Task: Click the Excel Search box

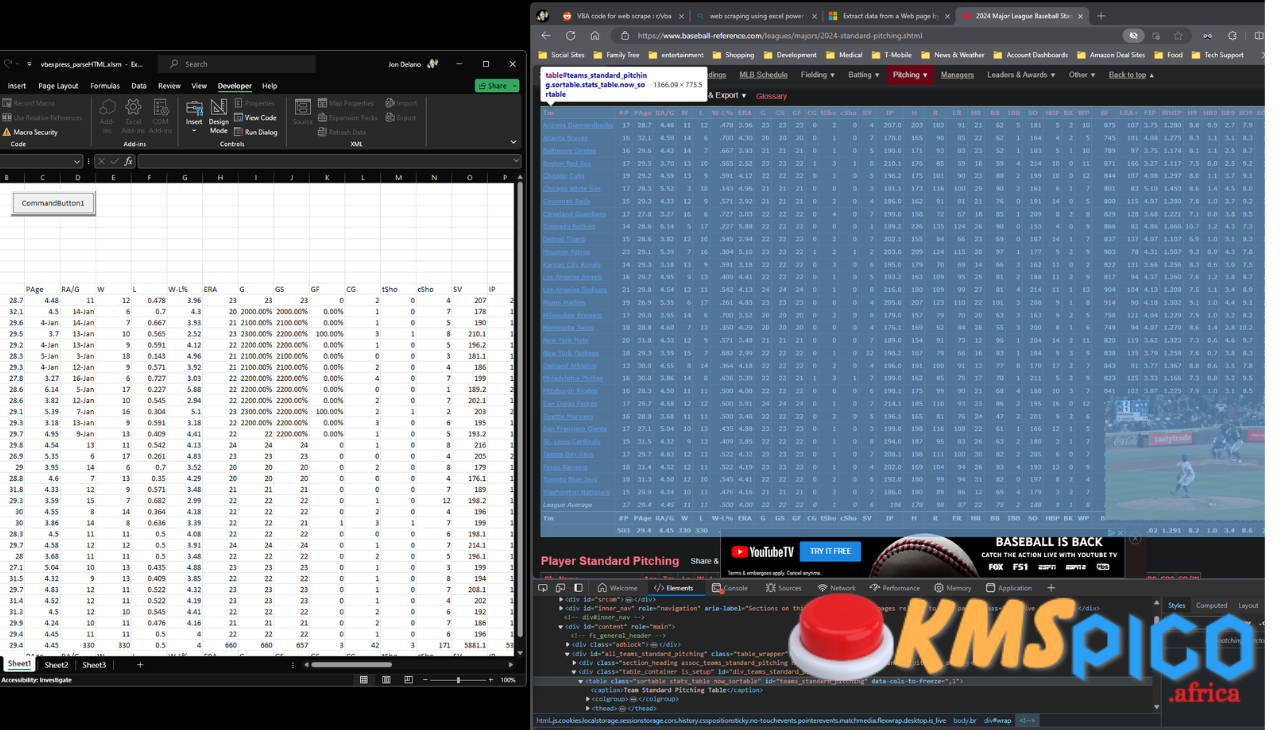Action: point(238,64)
